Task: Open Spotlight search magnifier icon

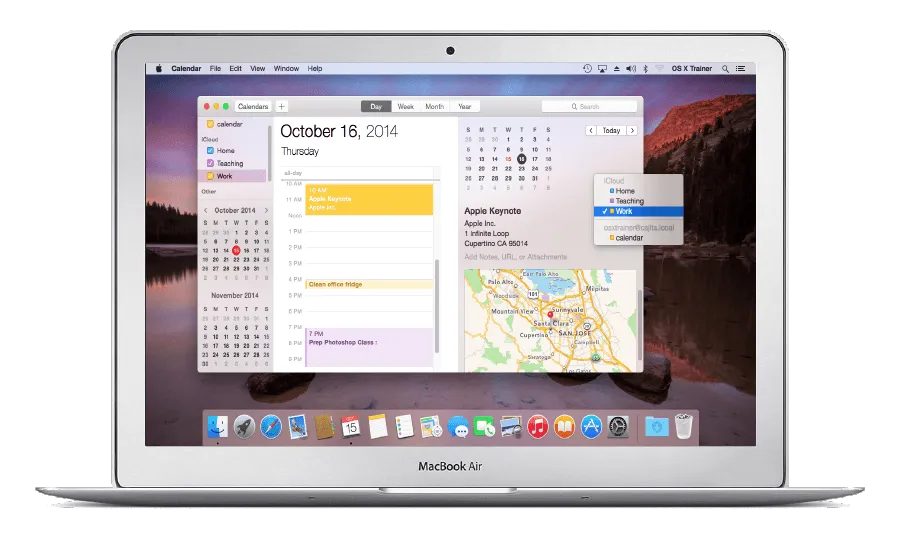Action: point(725,69)
